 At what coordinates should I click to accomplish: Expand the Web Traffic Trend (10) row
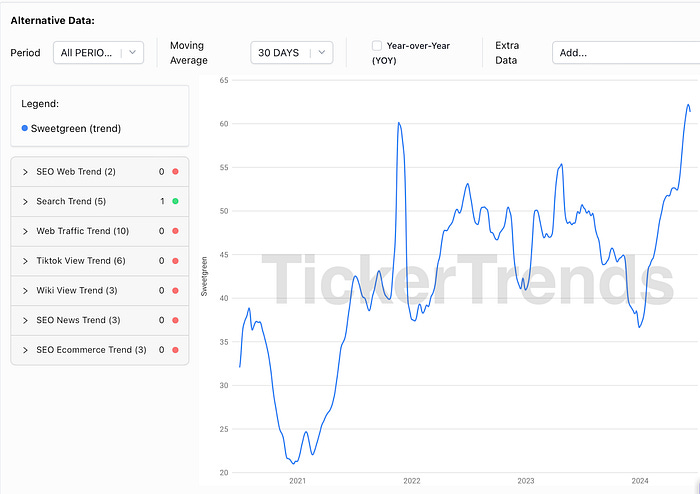pos(100,231)
